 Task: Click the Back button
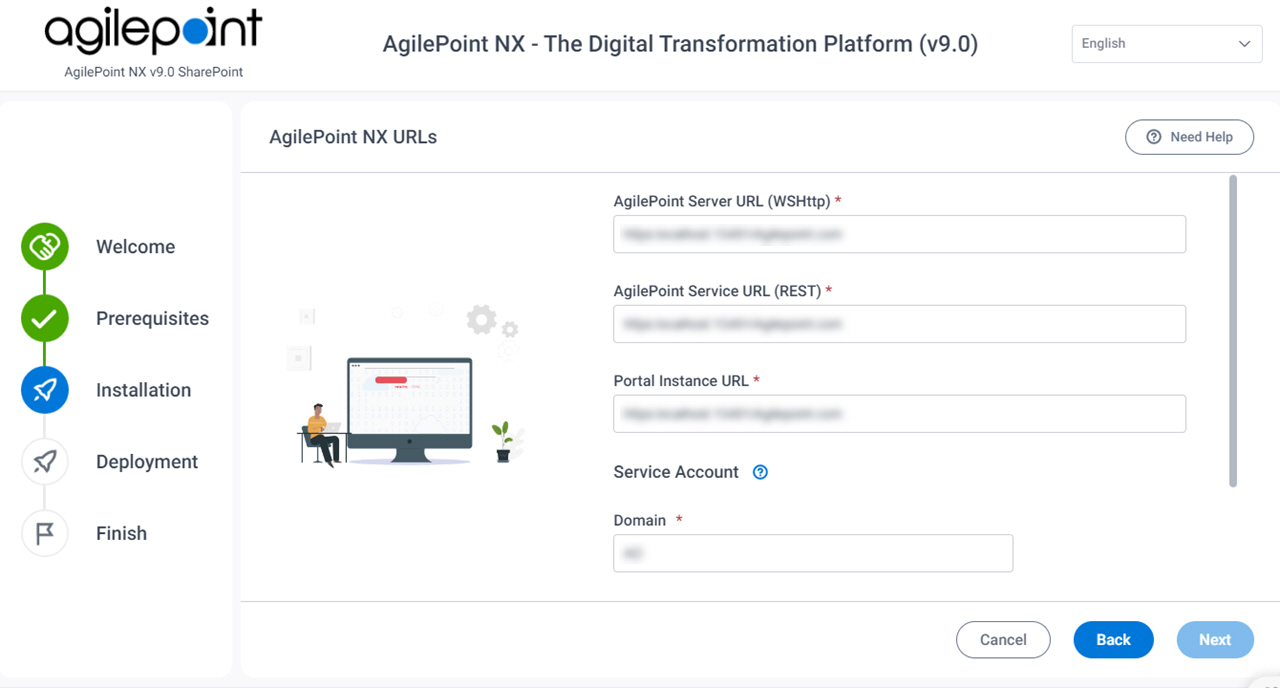click(1113, 640)
